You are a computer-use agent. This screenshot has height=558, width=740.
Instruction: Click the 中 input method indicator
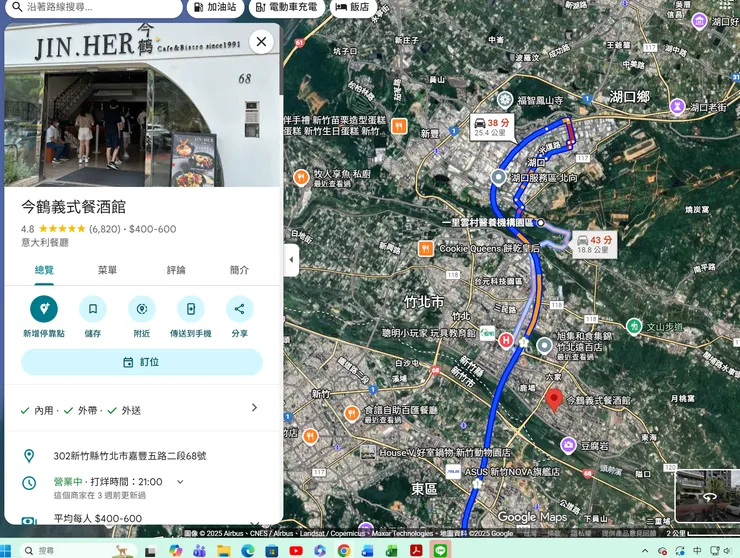click(697, 550)
